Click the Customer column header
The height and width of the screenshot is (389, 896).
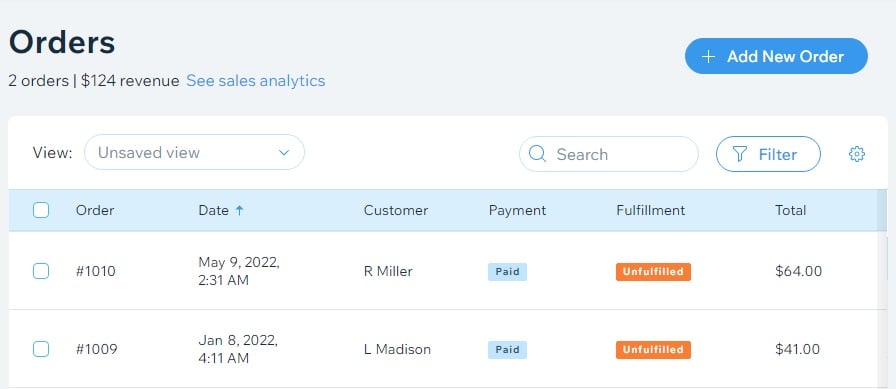(x=396, y=210)
